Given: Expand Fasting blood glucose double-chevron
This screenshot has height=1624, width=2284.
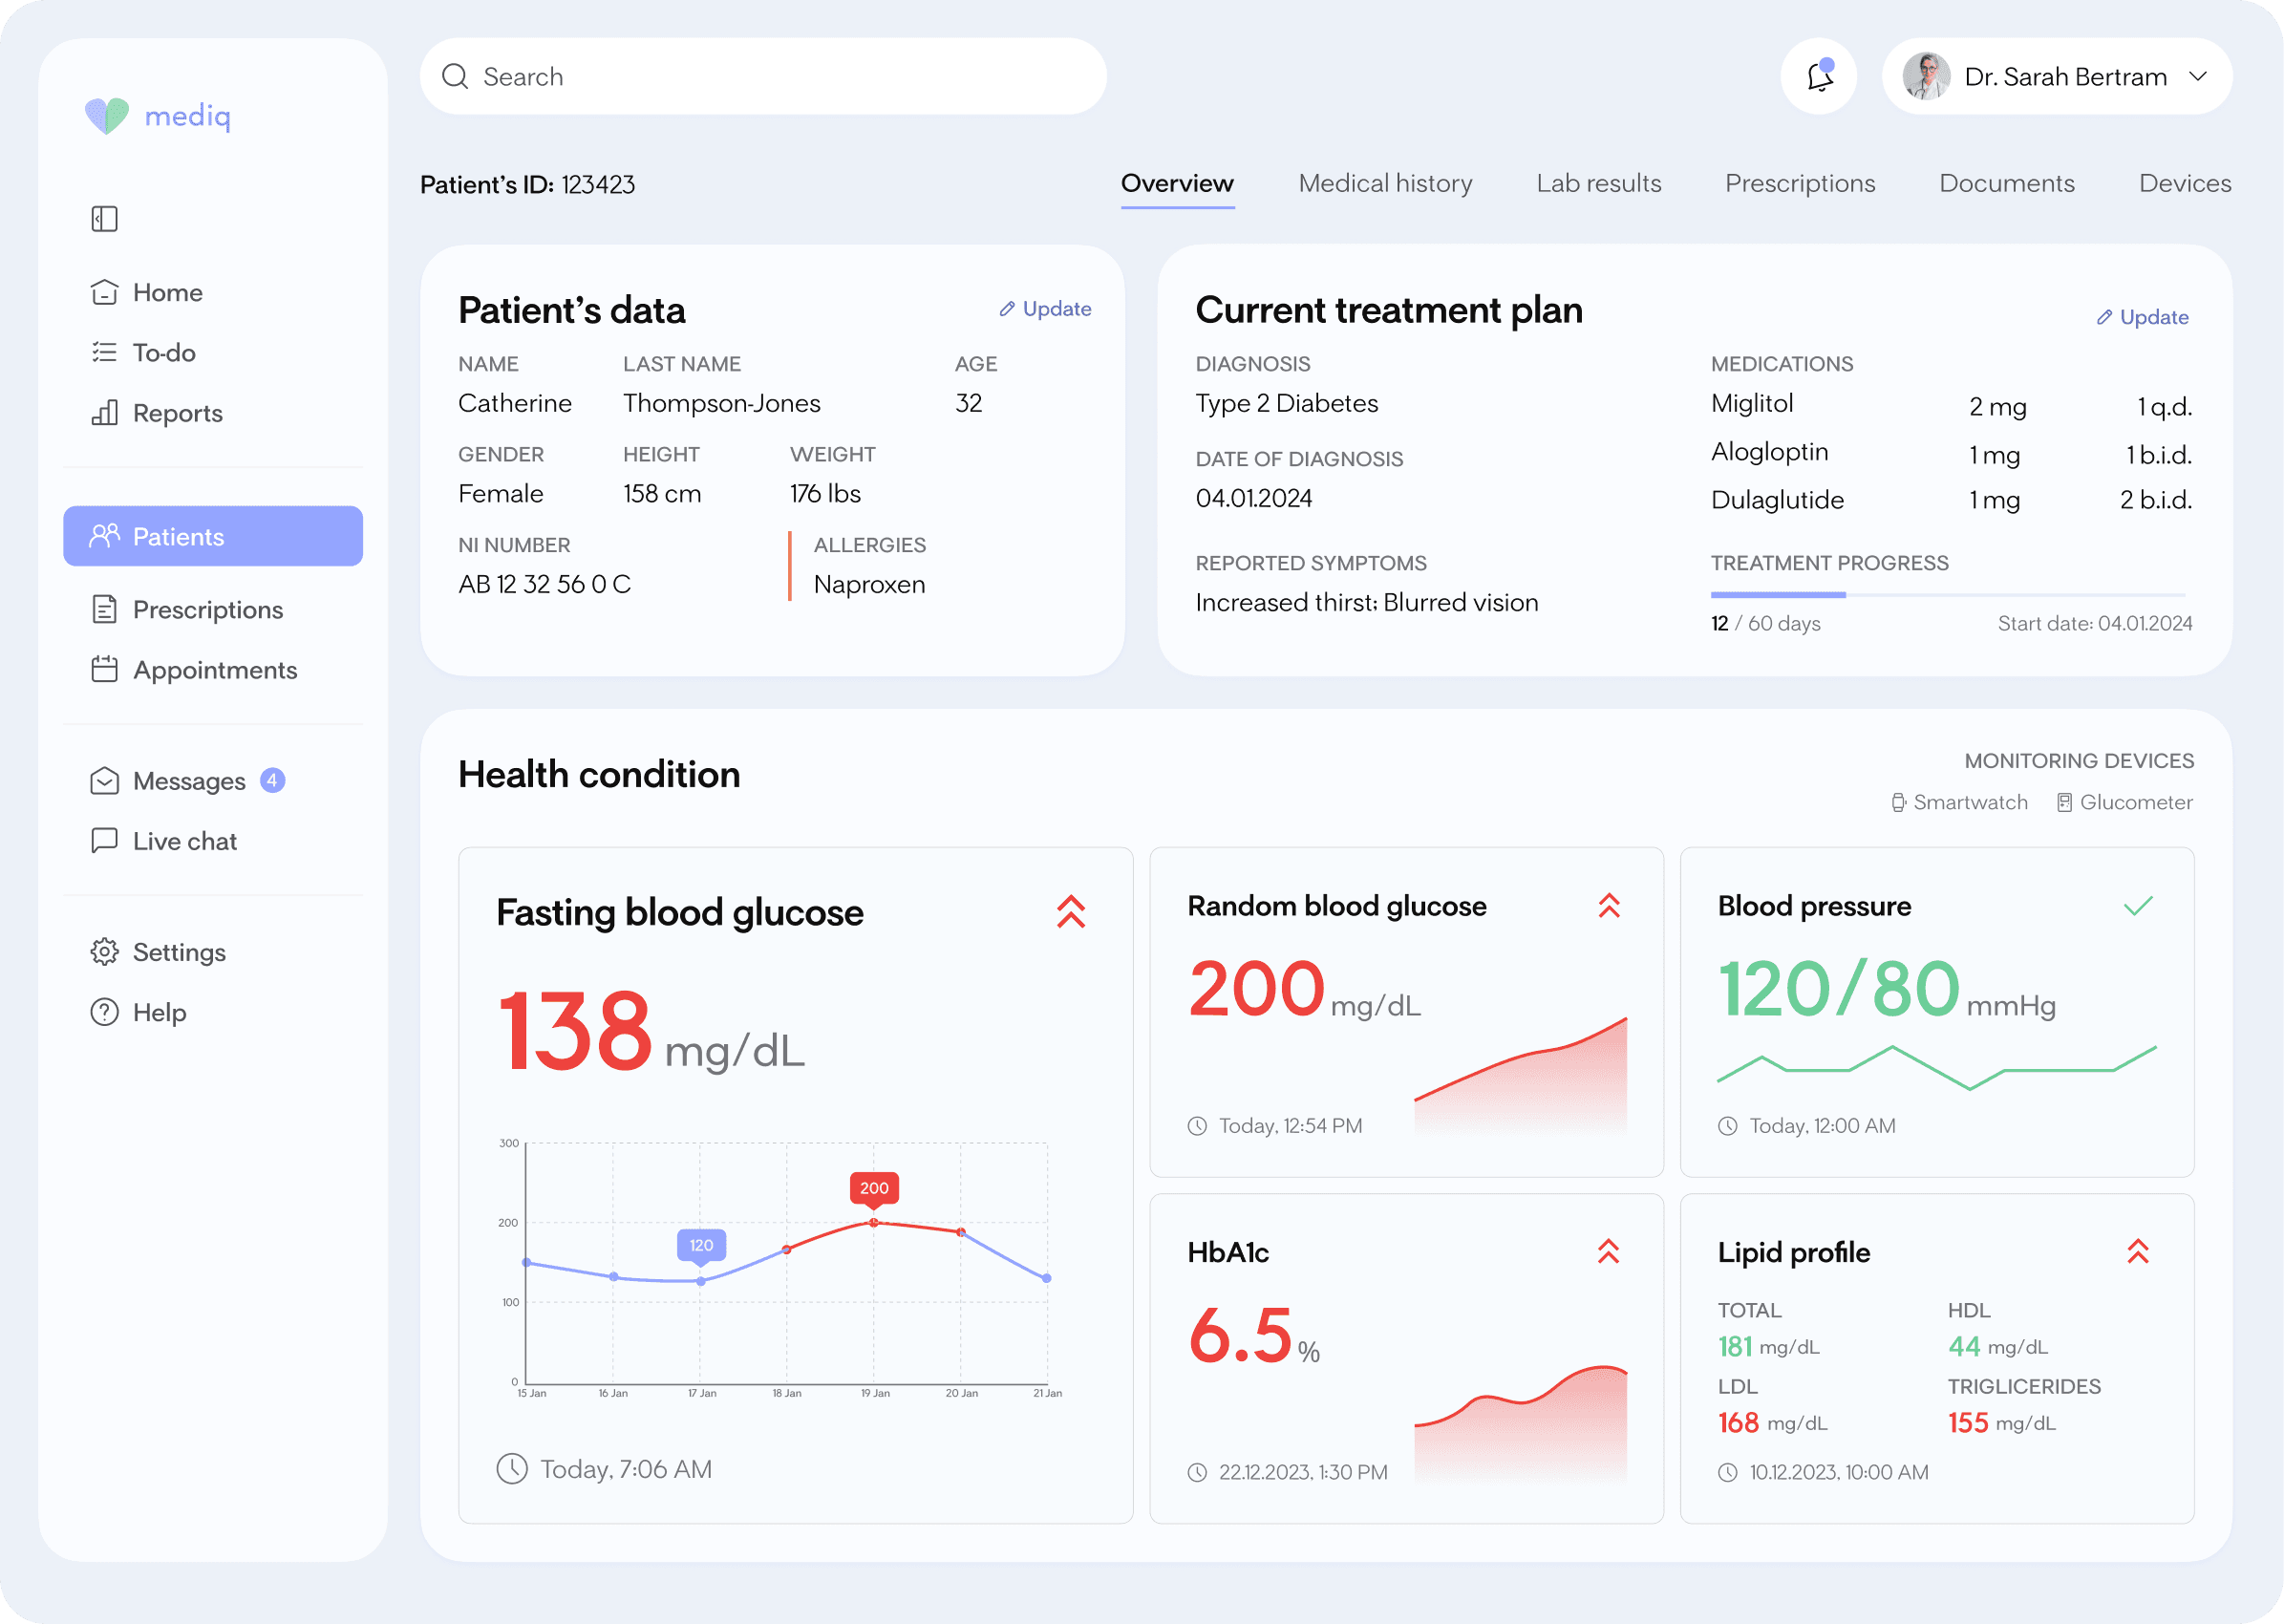Looking at the screenshot, I should click(1070, 911).
